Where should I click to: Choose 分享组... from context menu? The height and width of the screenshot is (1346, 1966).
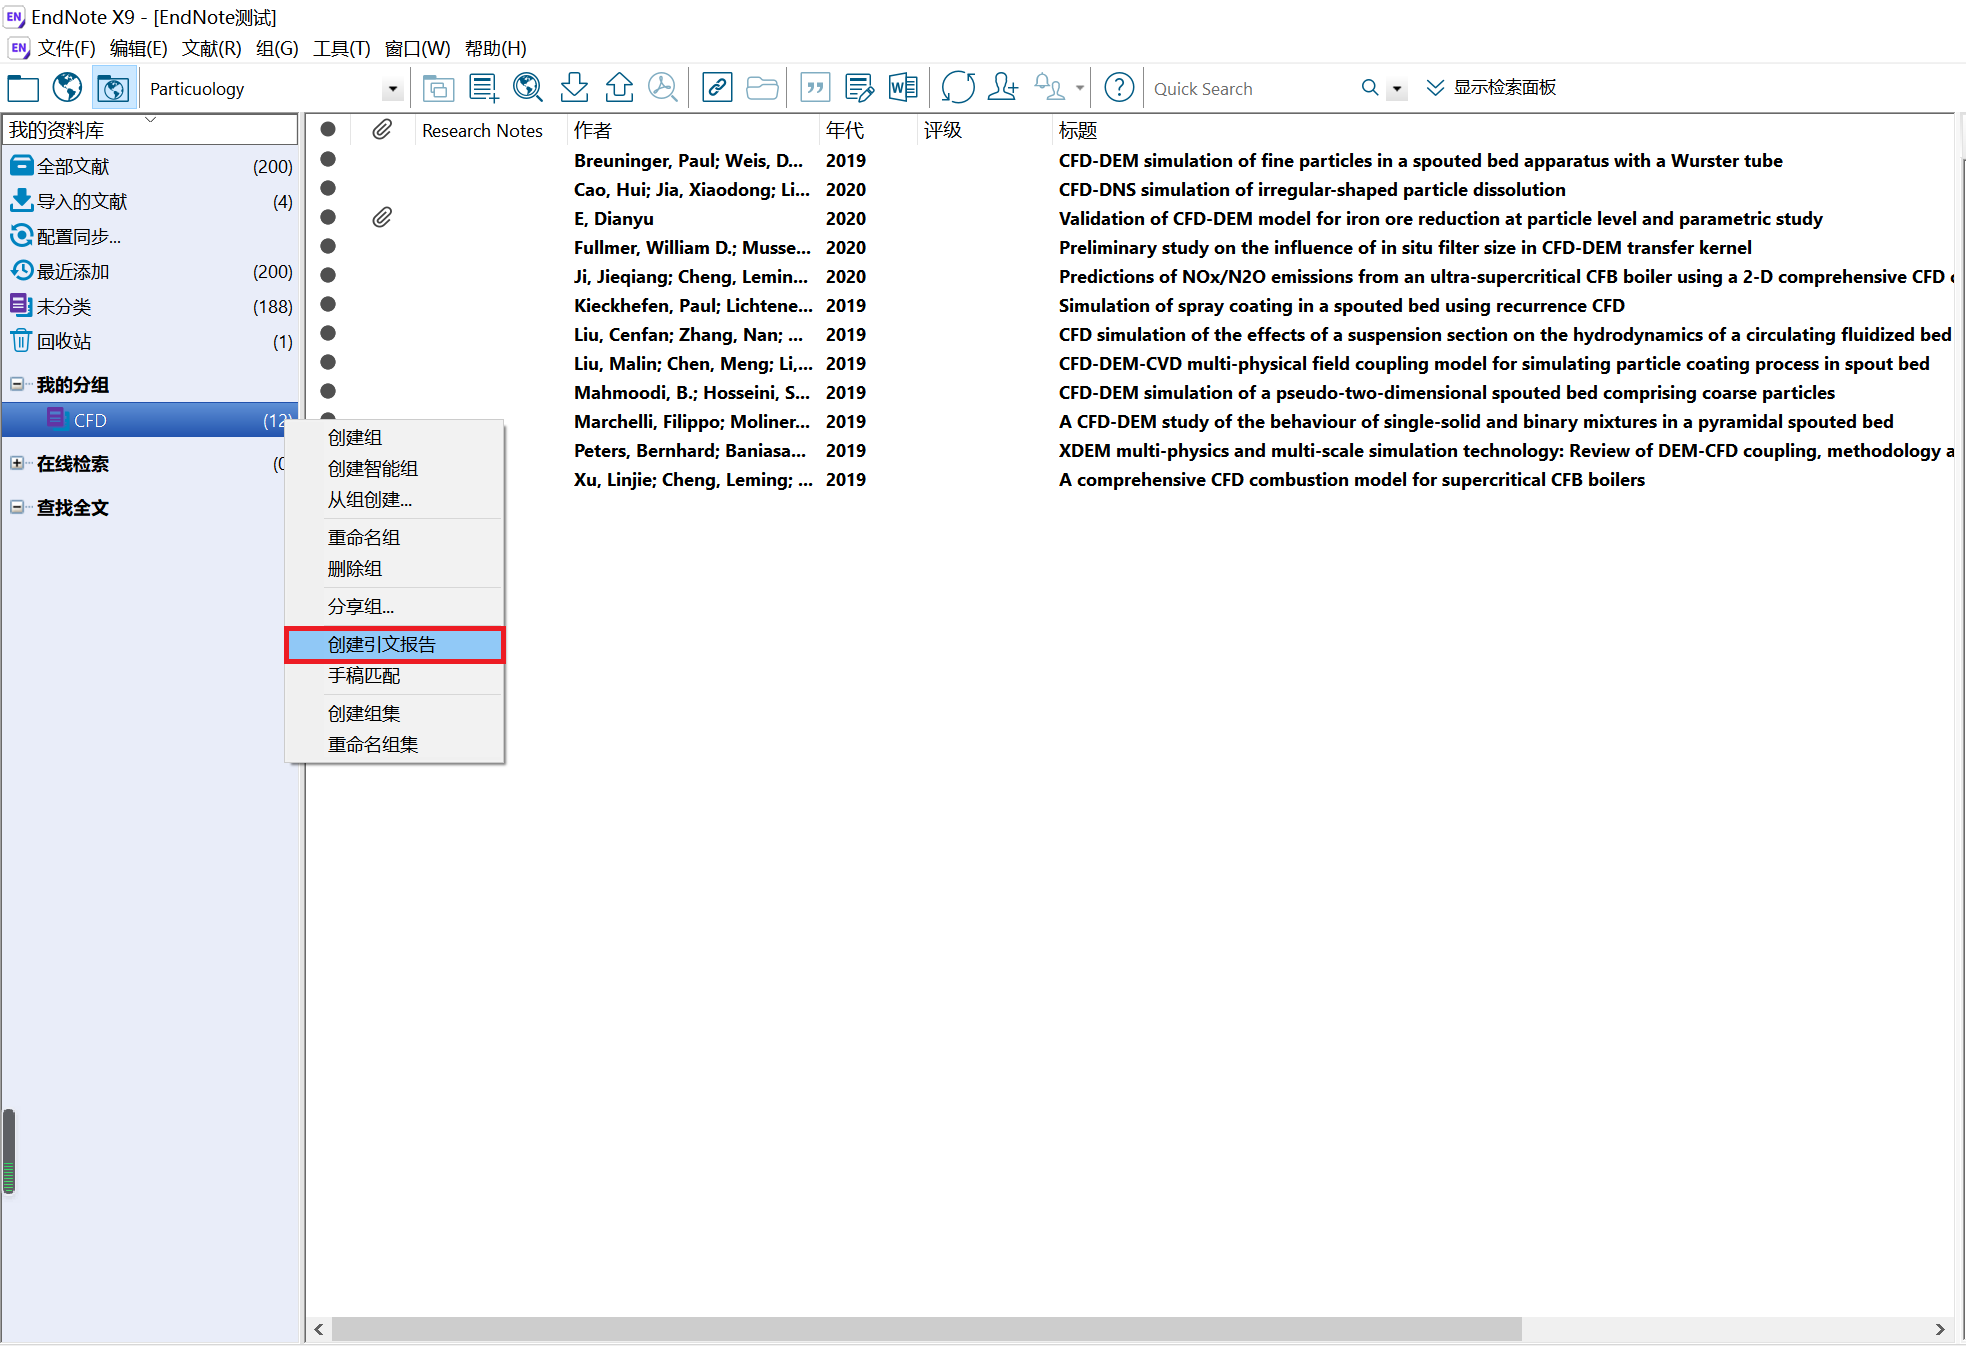(395, 606)
